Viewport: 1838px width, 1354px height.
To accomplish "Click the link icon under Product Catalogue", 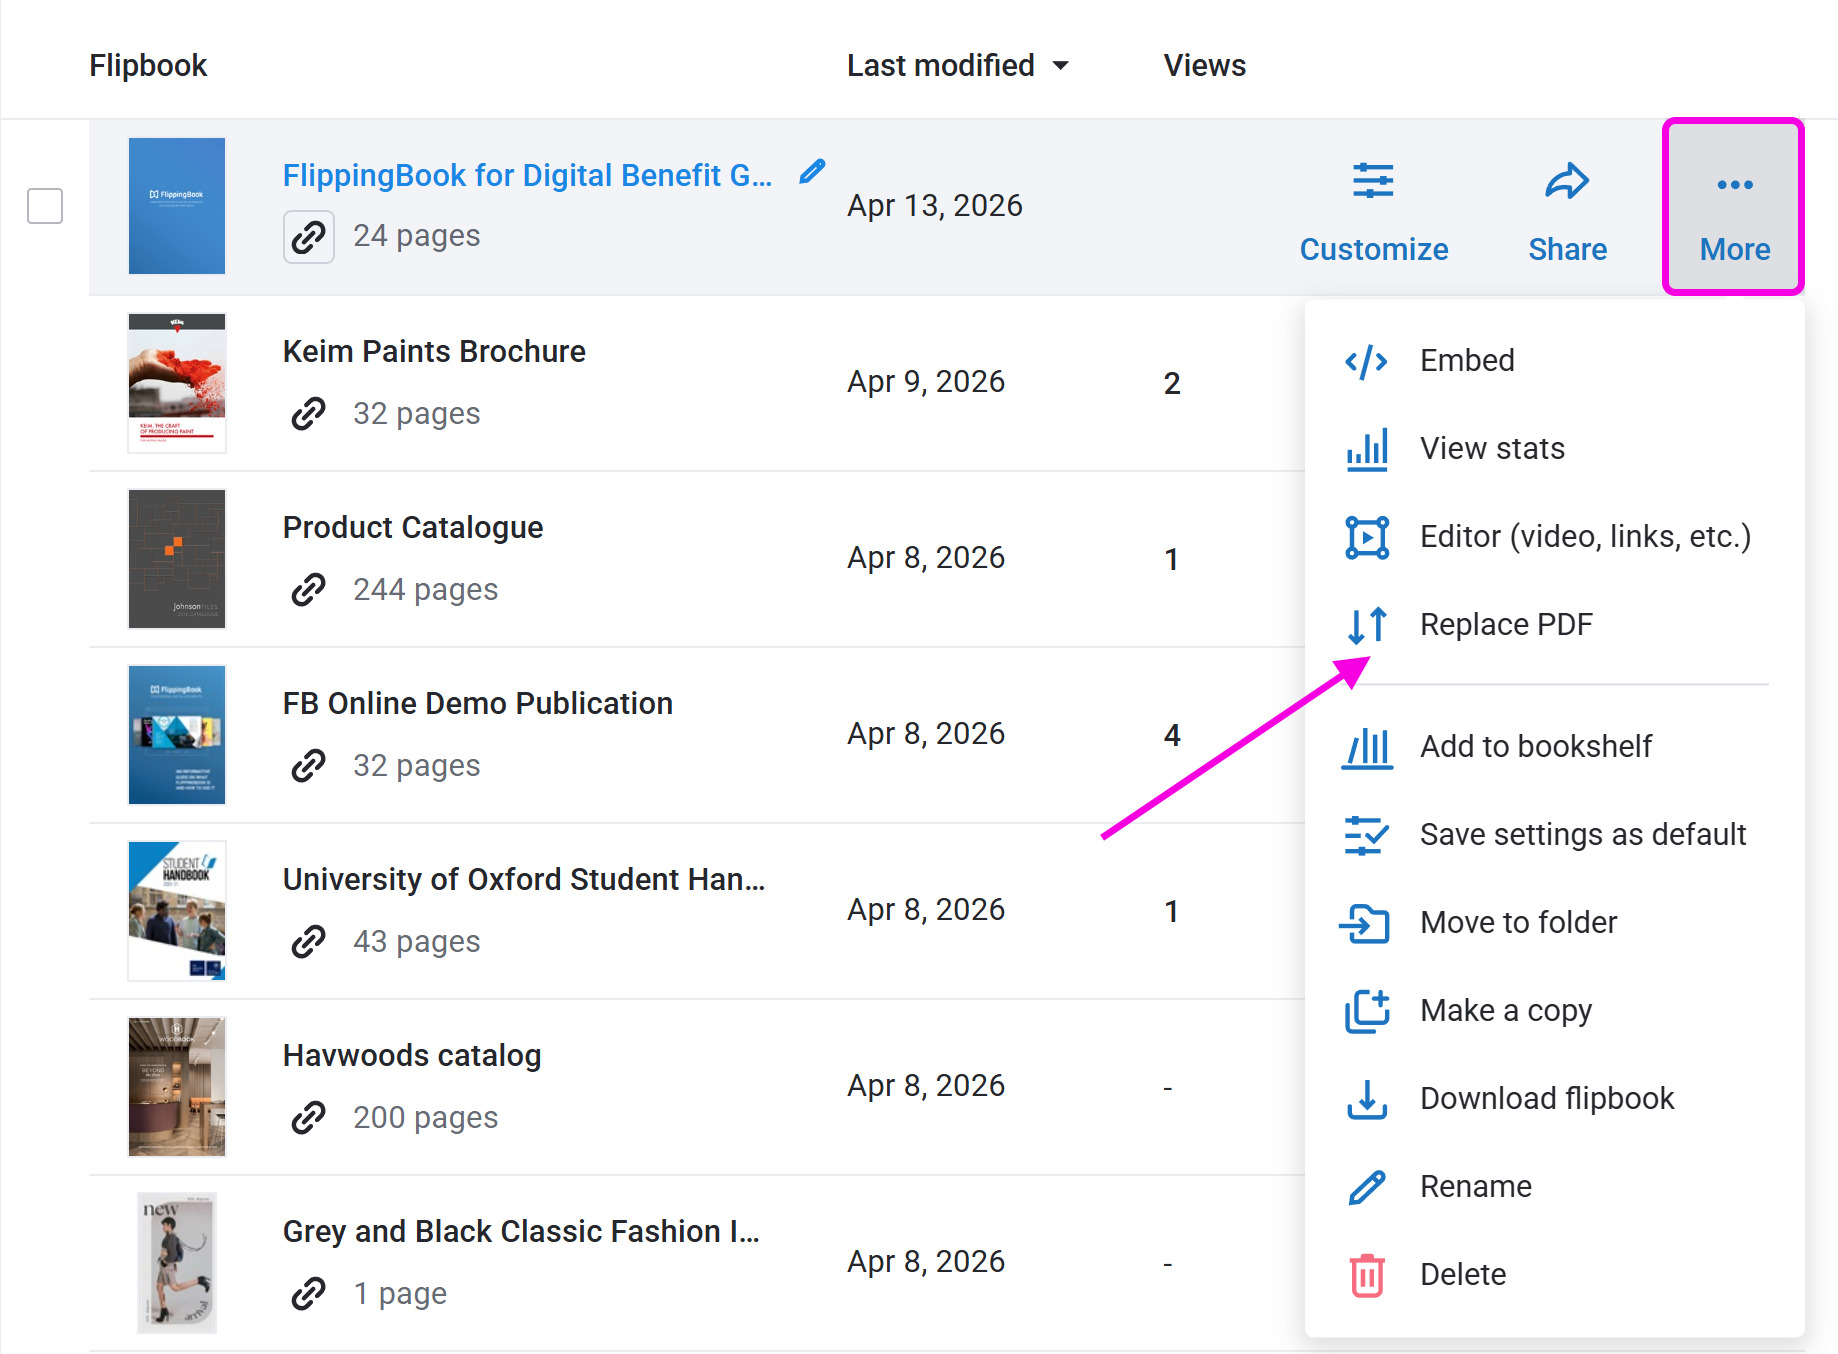I will [308, 589].
